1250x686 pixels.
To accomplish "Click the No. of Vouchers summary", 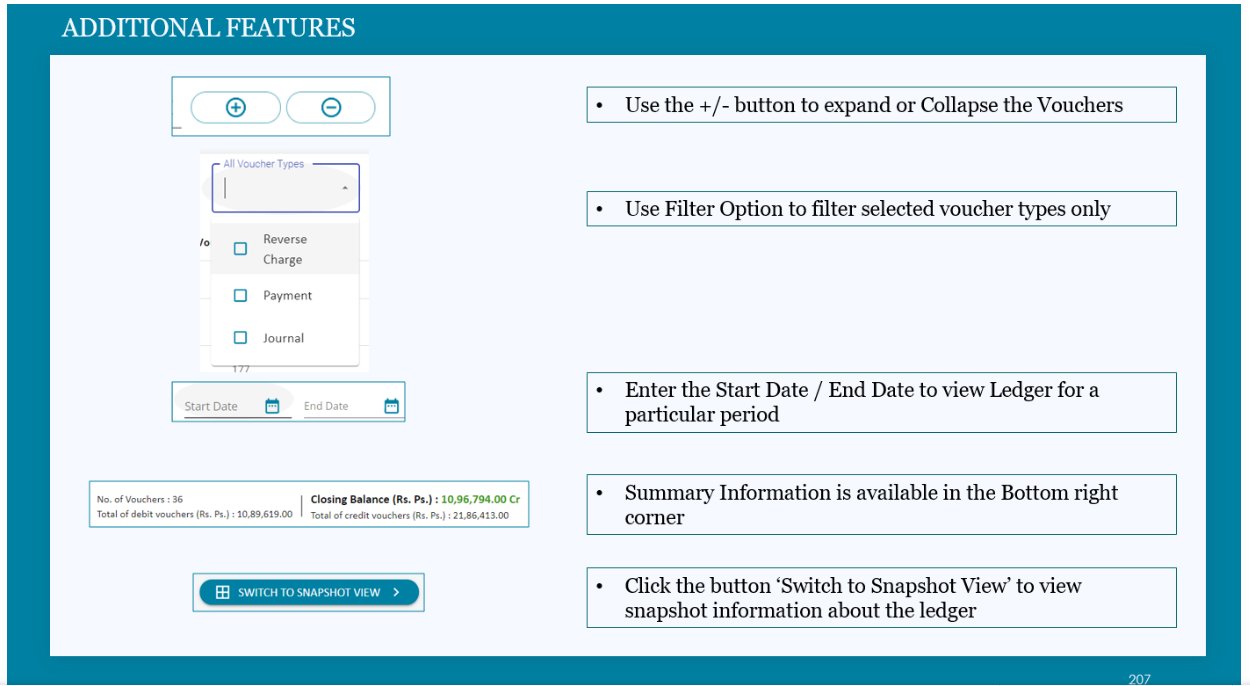I will click(140, 499).
